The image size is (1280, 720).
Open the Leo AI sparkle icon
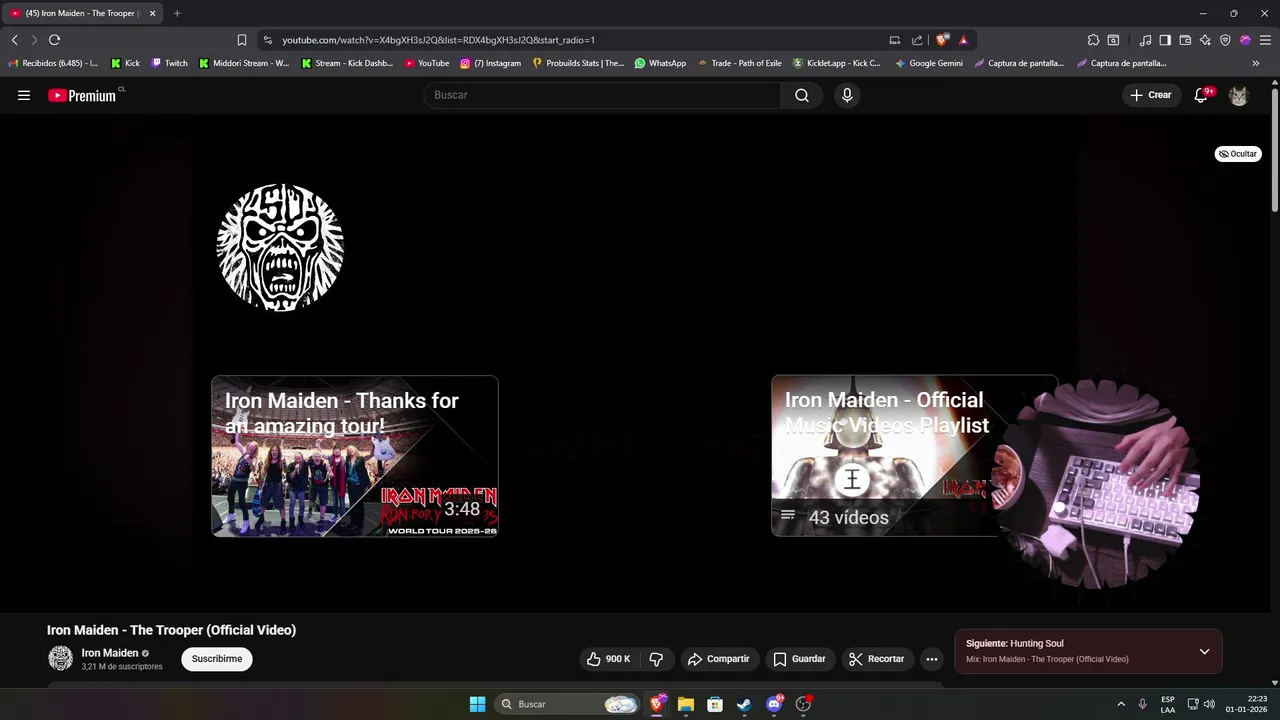pos(1205,40)
